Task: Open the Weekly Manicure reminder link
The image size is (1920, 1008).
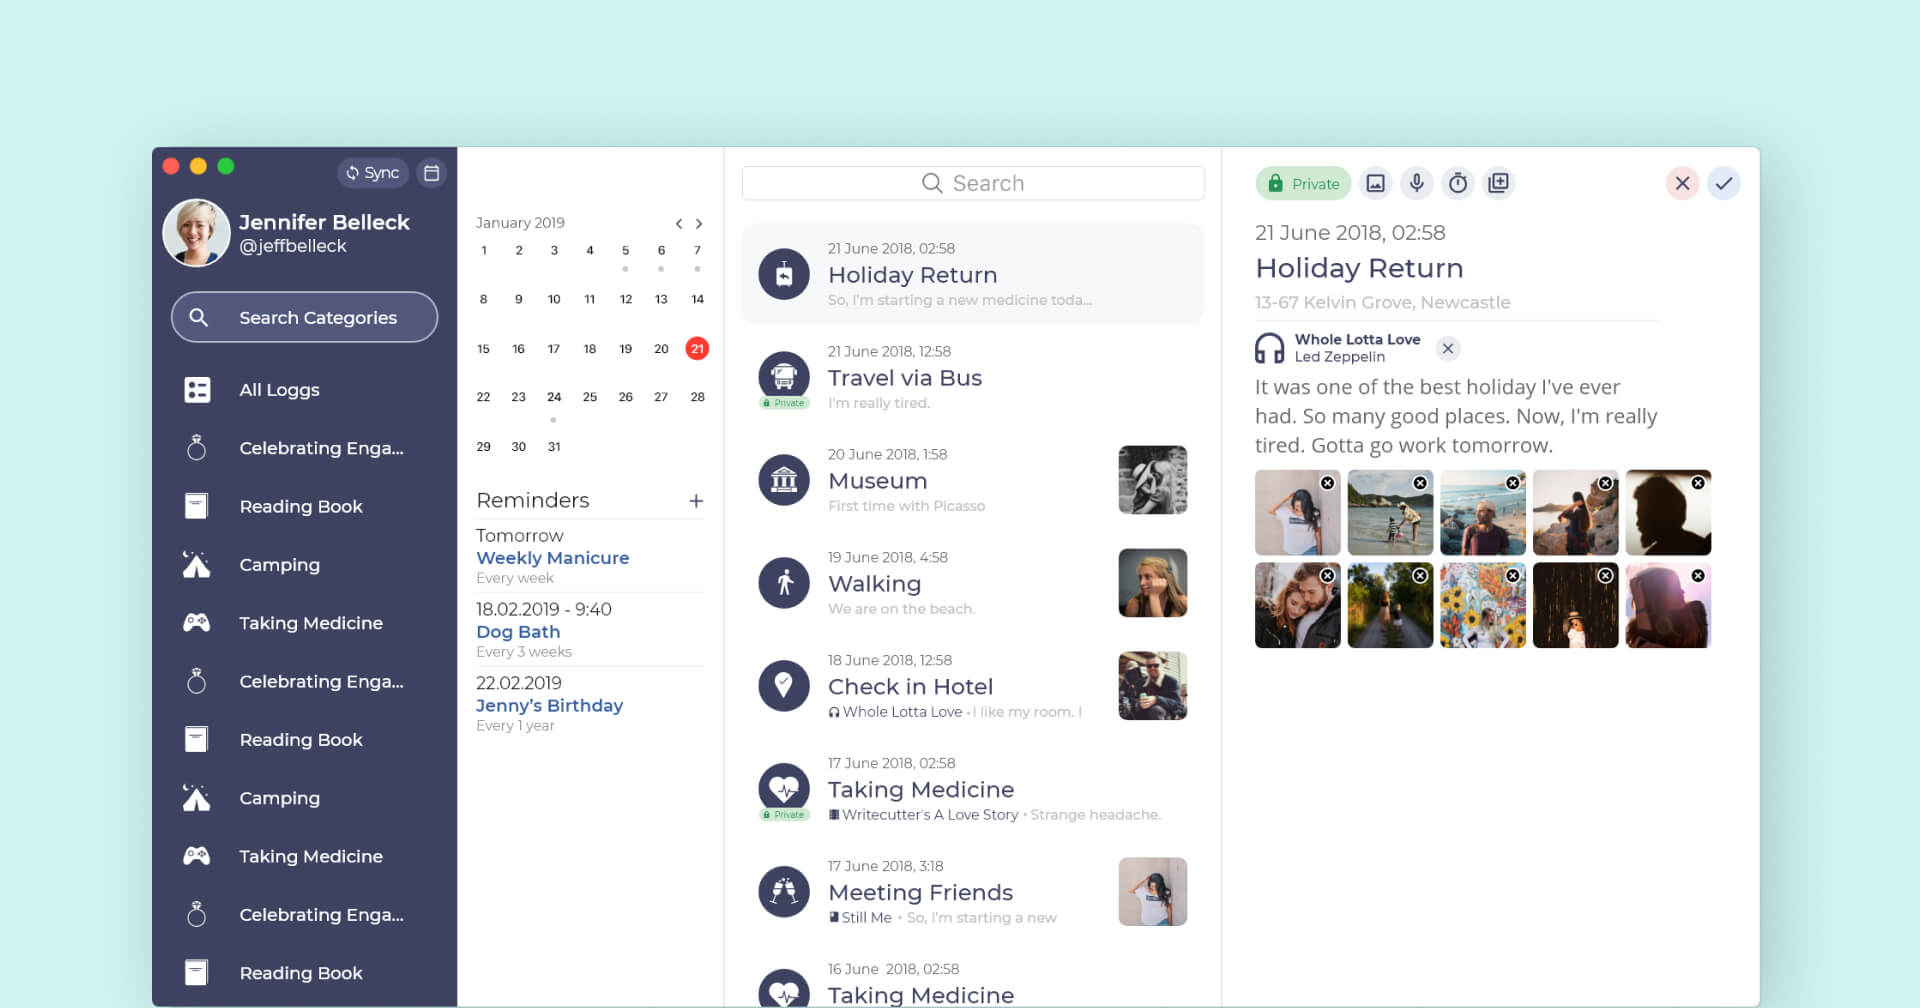Action: 552,557
